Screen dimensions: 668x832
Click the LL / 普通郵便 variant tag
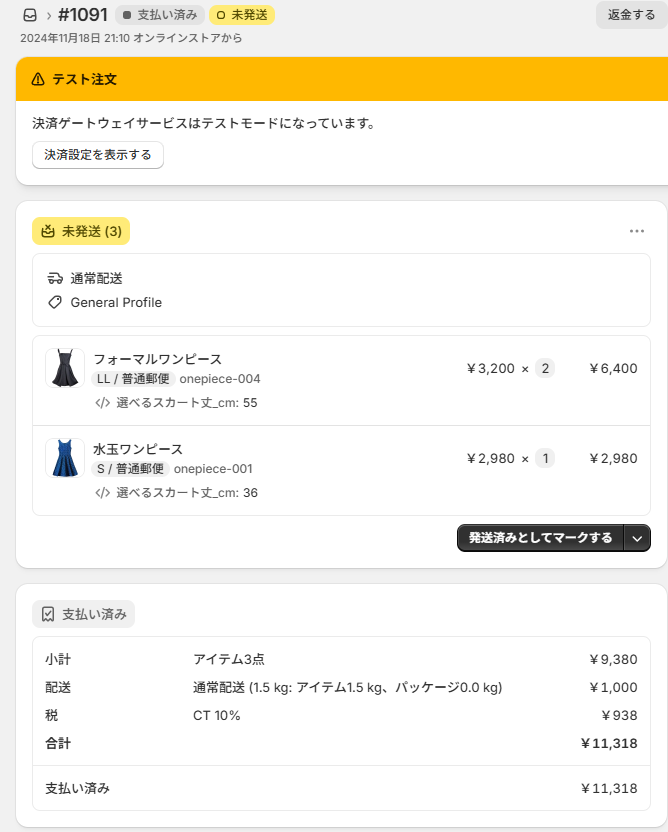tap(134, 379)
